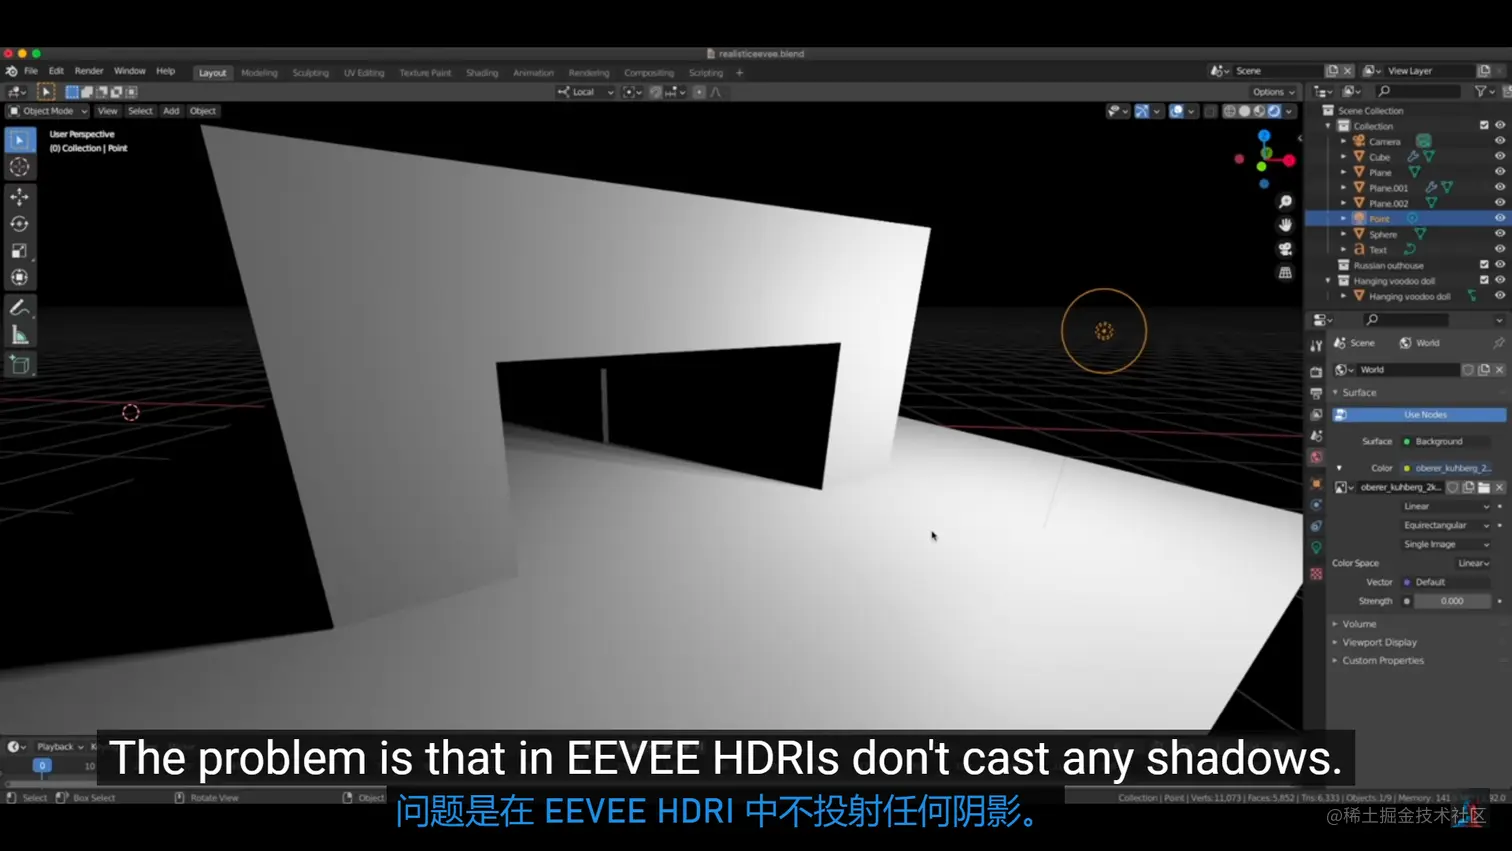Hide the Camera object in outliner
The height and width of the screenshot is (851, 1512).
point(1499,141)
